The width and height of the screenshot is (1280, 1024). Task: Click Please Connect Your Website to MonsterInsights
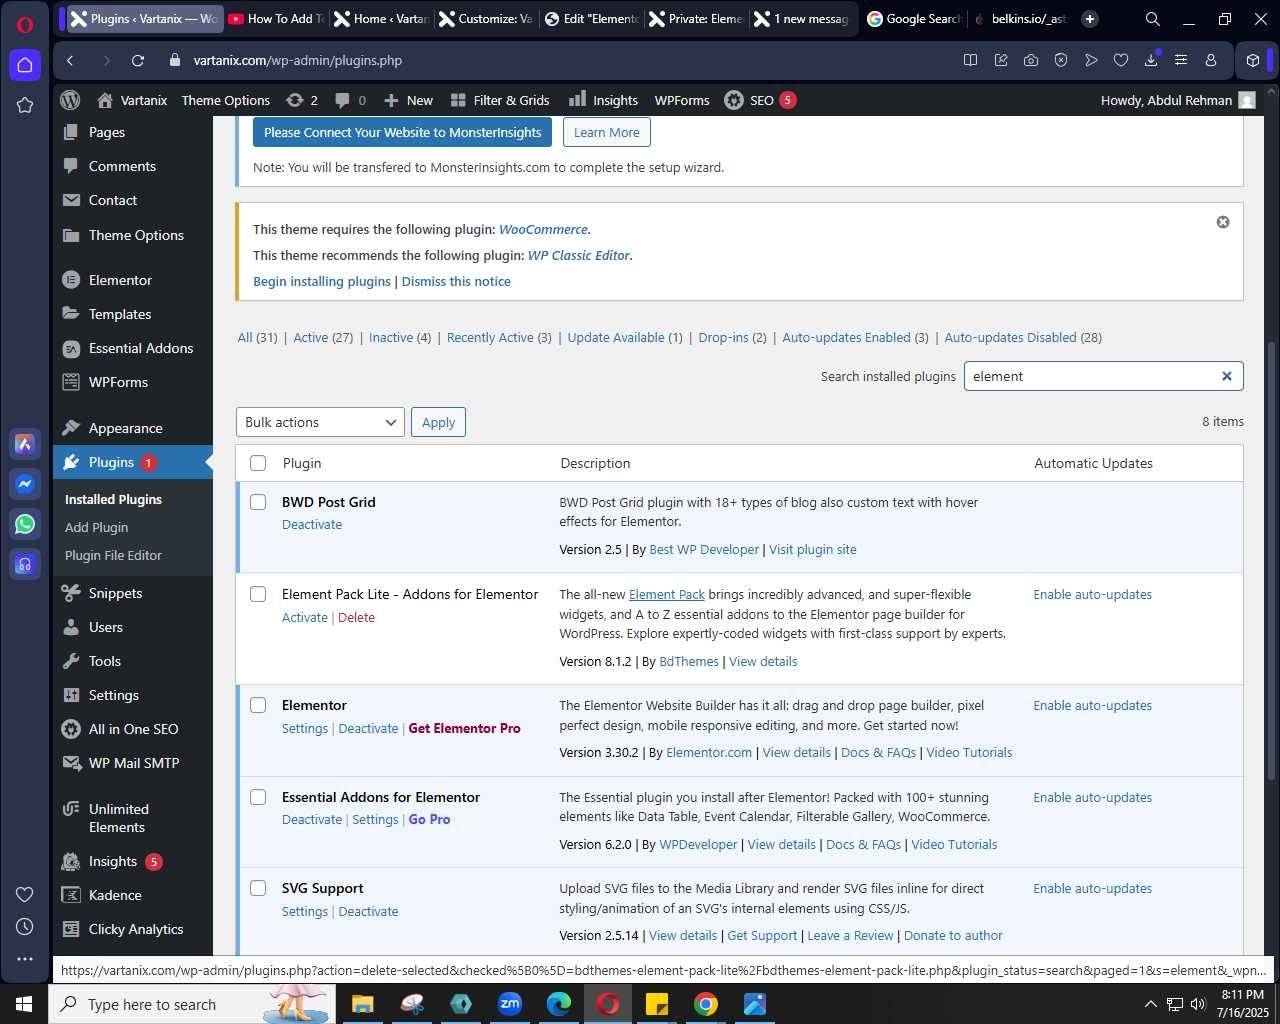coord(403,132)
